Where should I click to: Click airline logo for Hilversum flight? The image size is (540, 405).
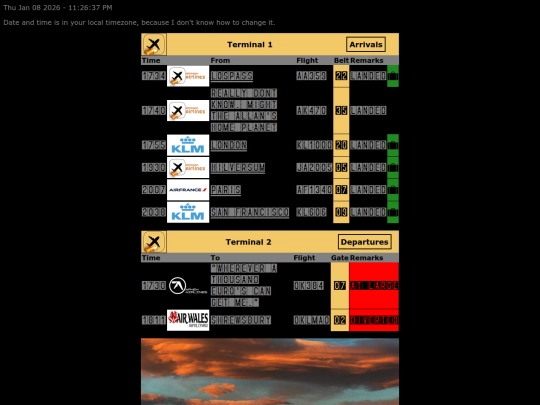[188, 167]
